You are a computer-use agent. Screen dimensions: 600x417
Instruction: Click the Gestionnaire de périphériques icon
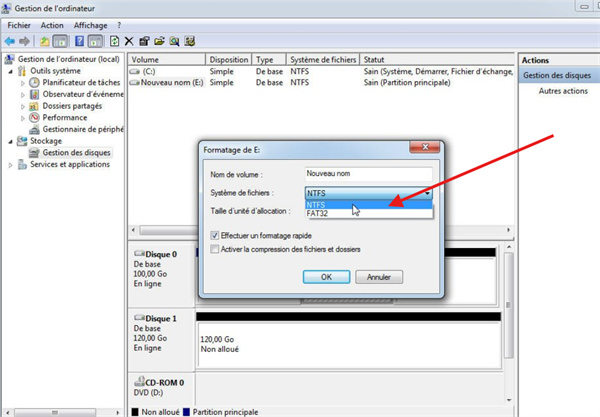click(x=34, y=129)
